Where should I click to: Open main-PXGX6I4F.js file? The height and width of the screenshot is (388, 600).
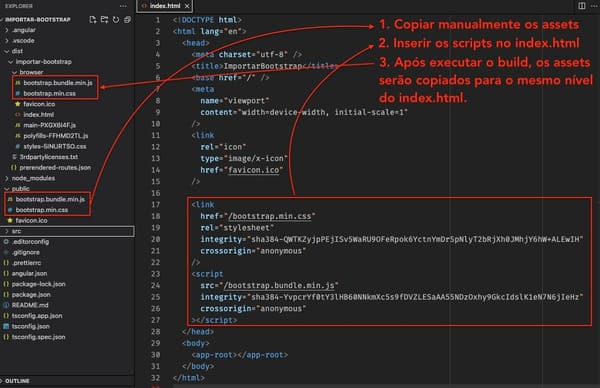point(49,125)
